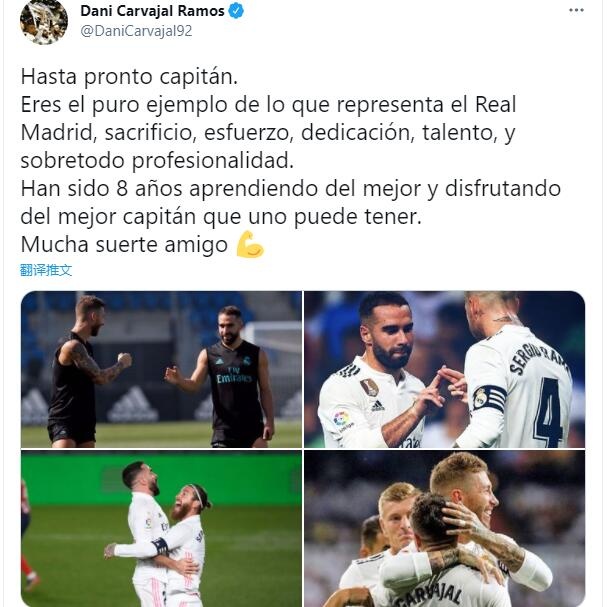Click the flexed biceps emoji
The width and height of the screenshot is (607, 607).
(250, 244)
